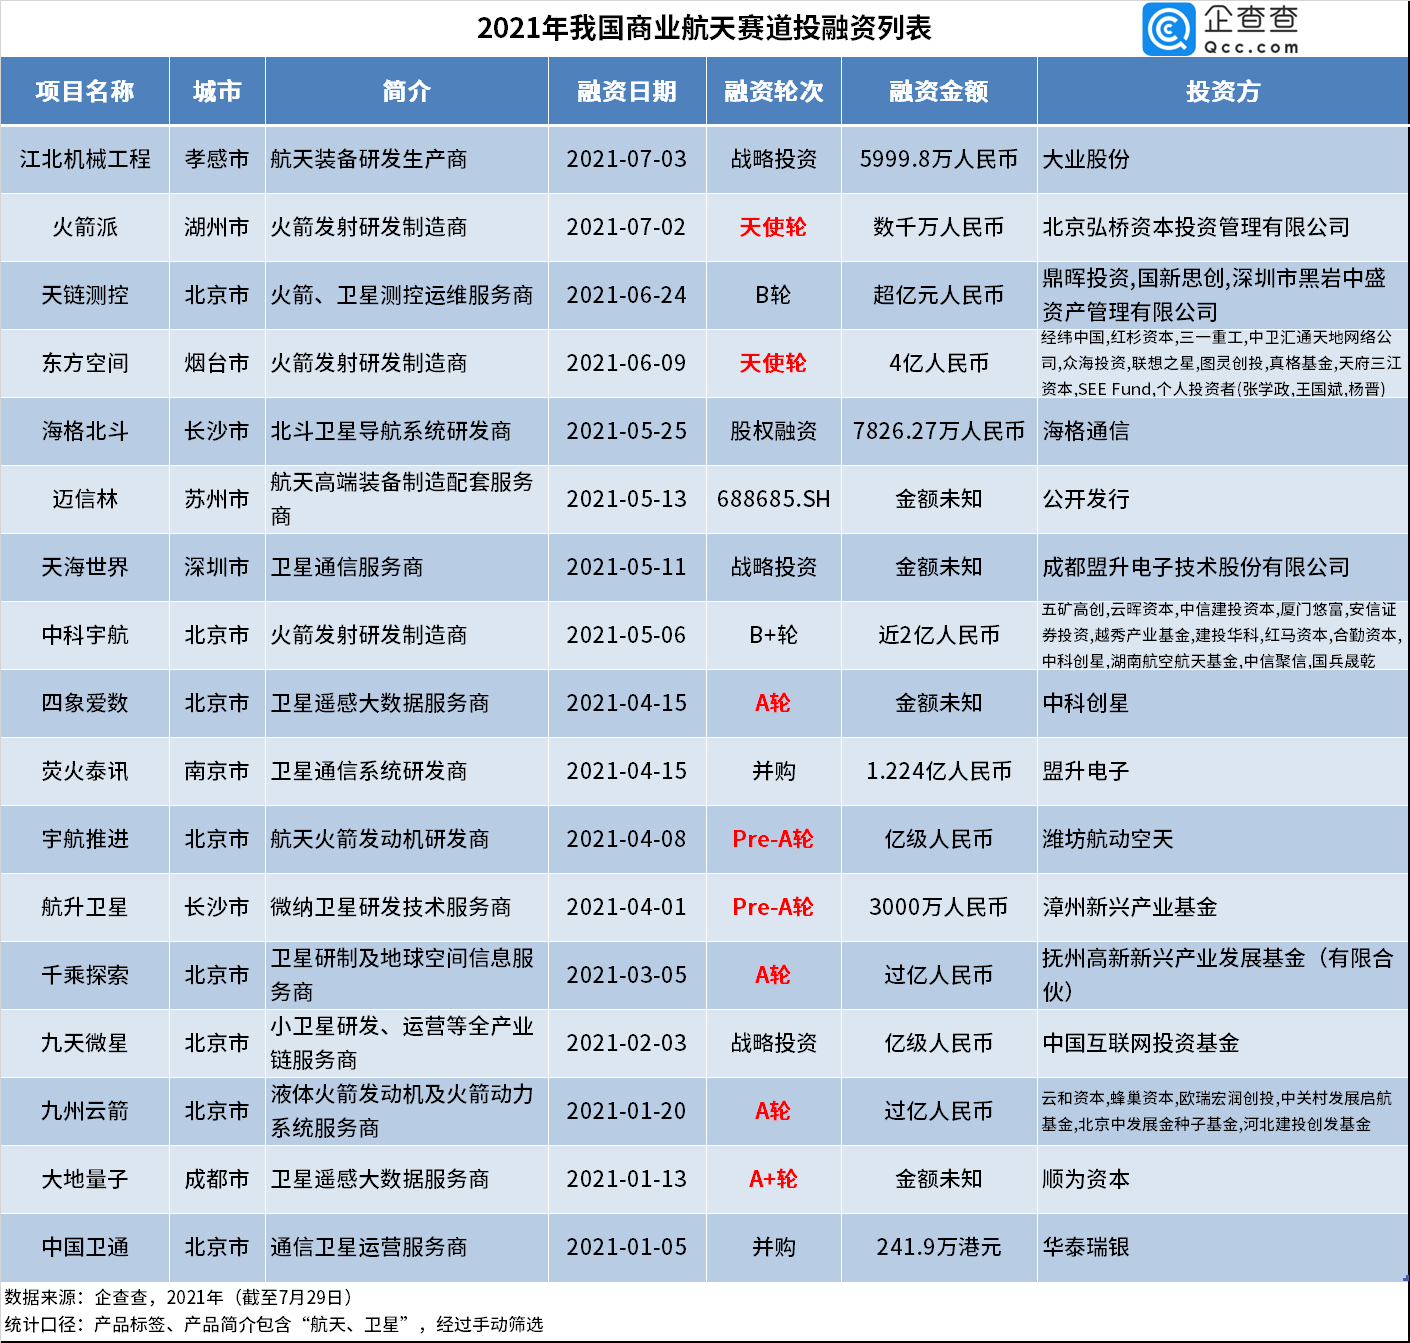Click the 航升卫星 project cell
Screen dimensions: 1410x1343
pos(85,907)
